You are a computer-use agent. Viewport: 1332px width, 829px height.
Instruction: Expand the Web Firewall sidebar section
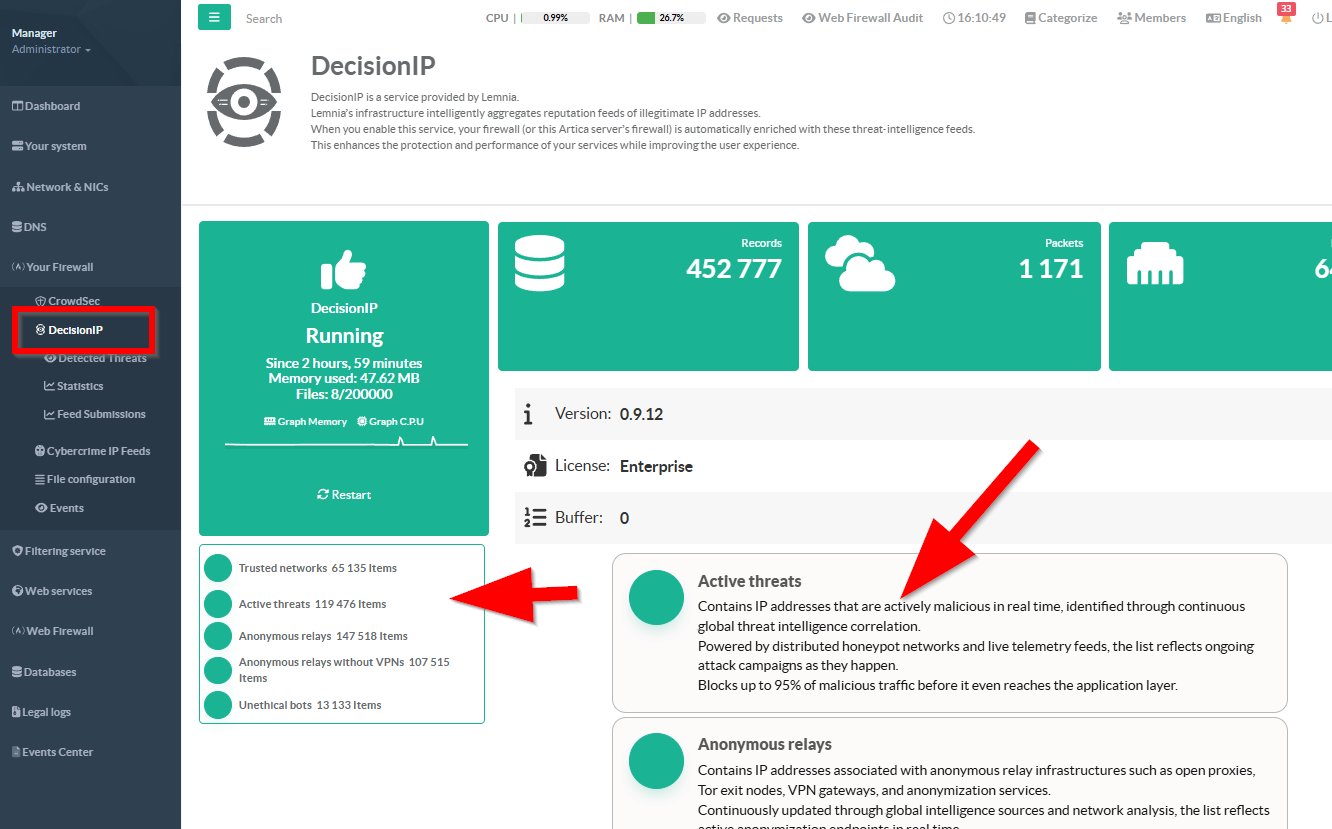point(59,631)
